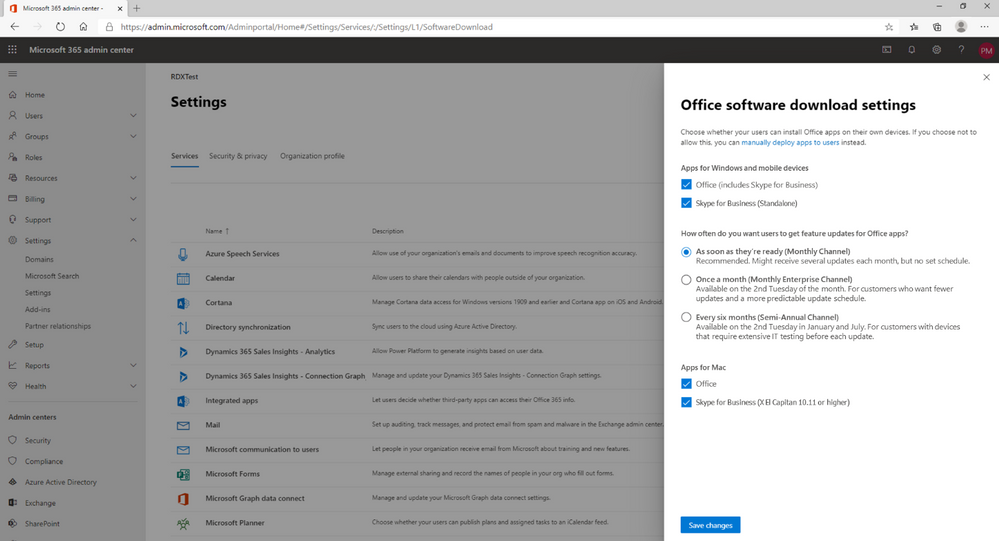
Task: Follow manually deploy apps to users link
Action: (790, 143)
